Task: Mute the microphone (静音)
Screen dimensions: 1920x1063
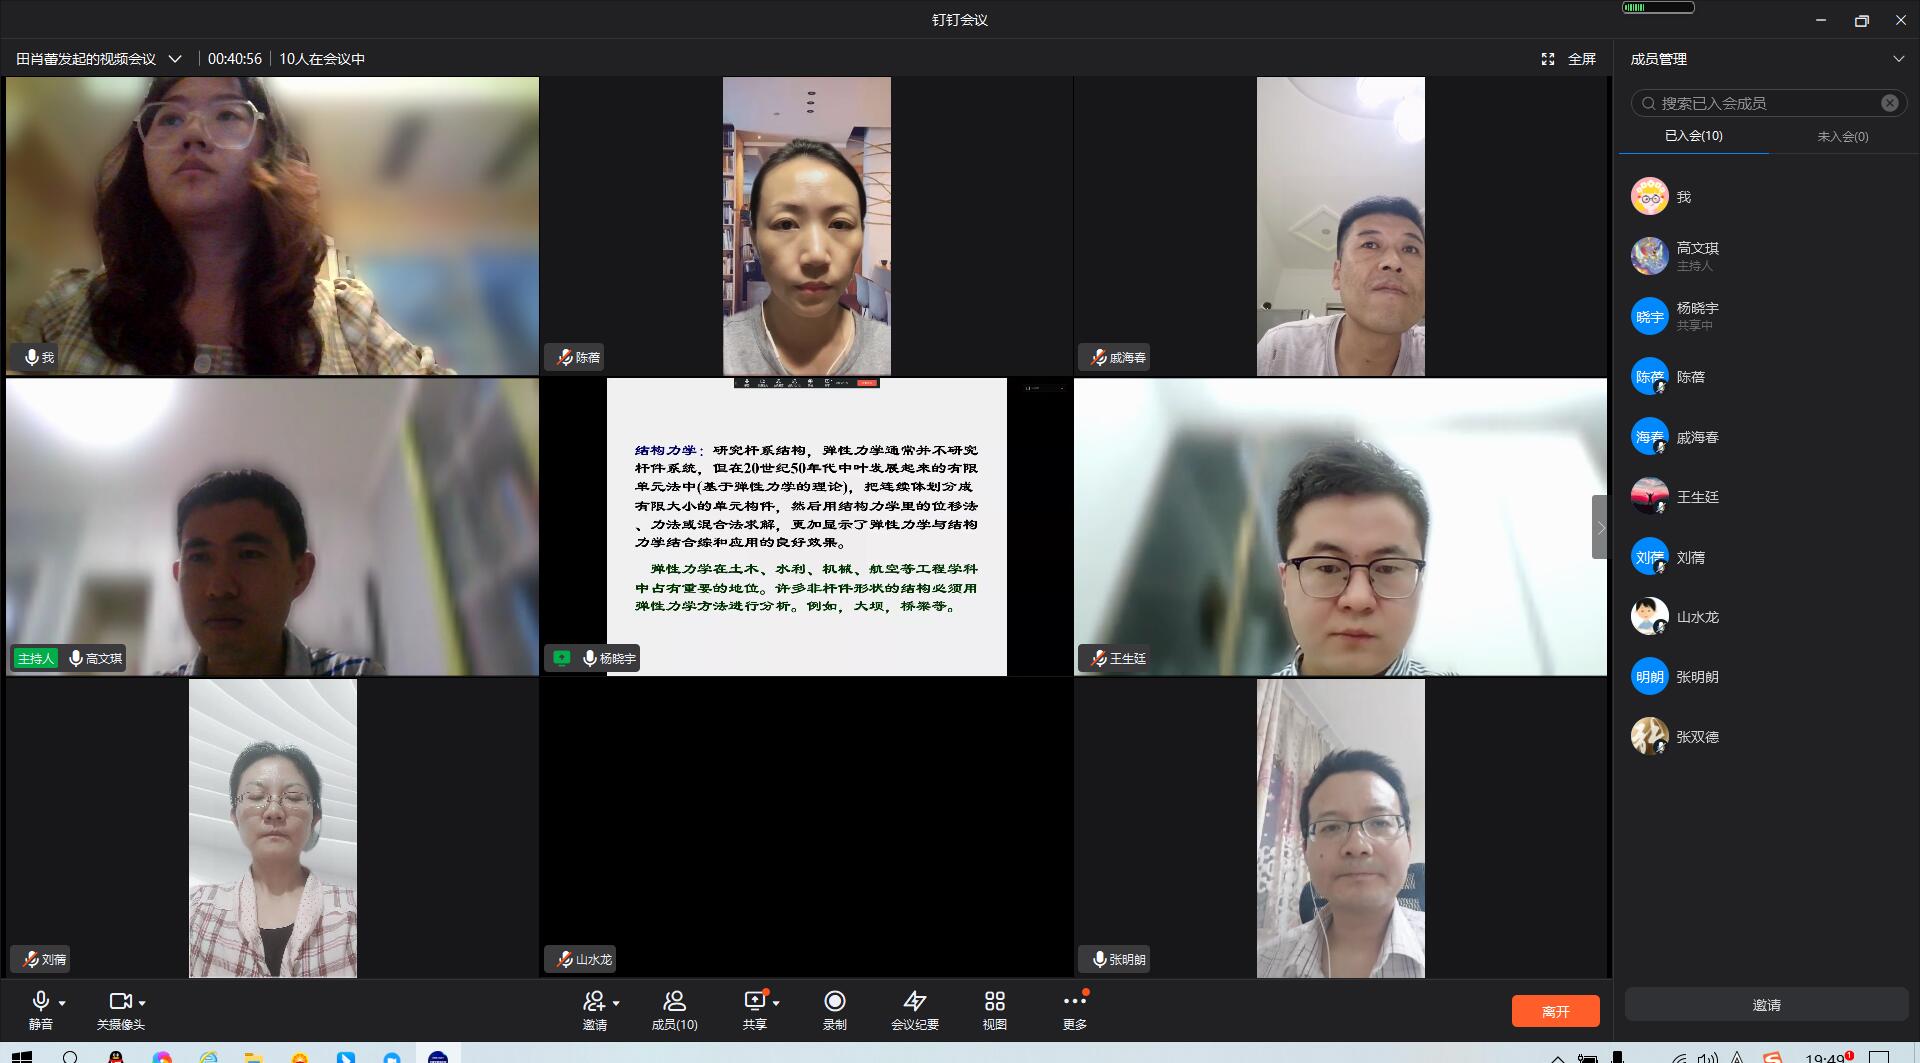Action: point(40,1002)
